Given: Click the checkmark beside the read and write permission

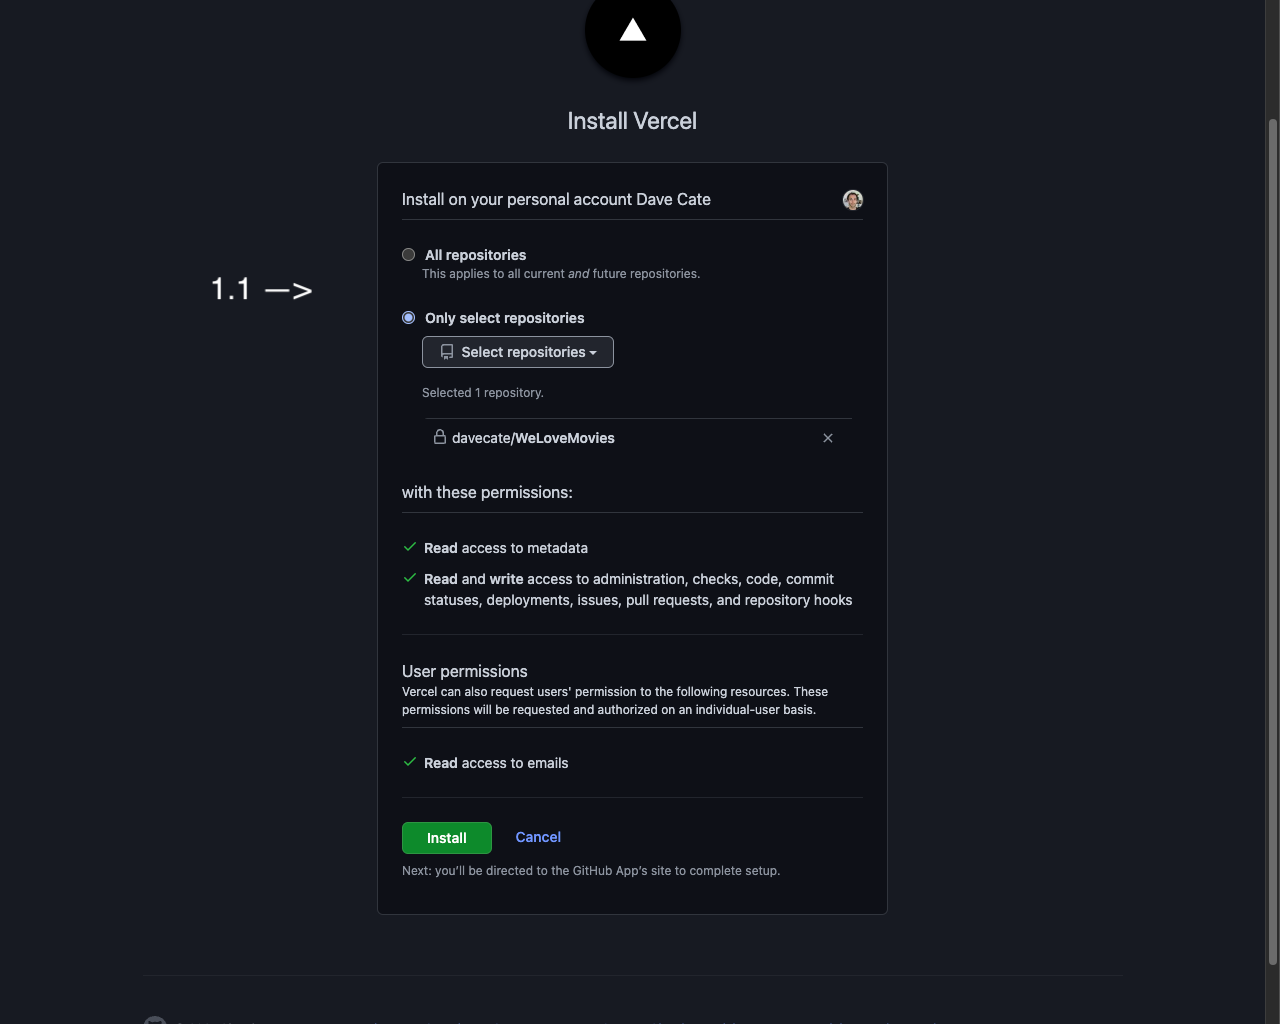Looking at the screenshot, I should pos(409,578).
